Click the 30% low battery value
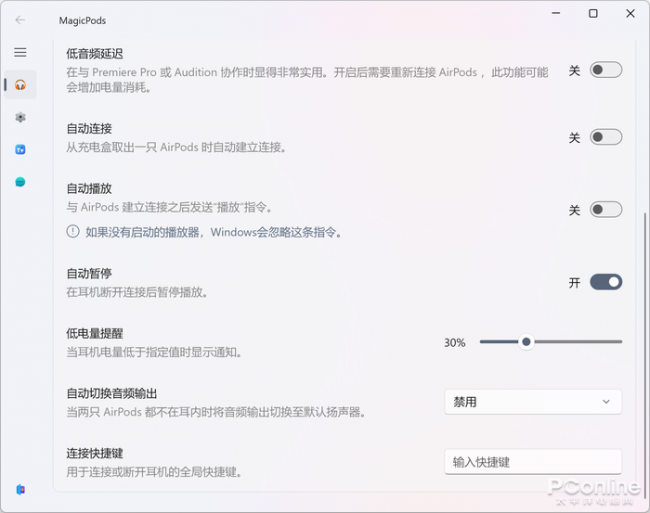 455,343
